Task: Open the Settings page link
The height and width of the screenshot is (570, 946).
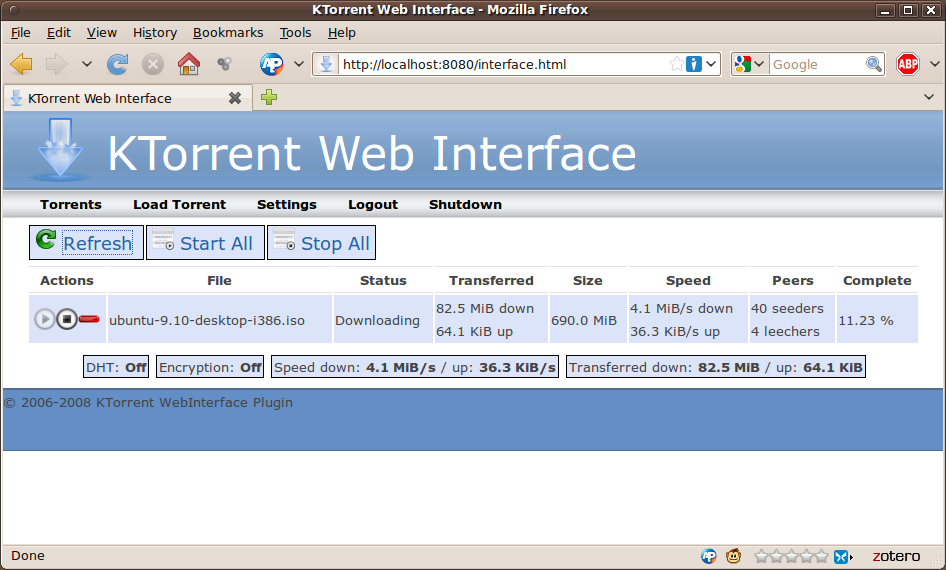Action: [287, 204]
